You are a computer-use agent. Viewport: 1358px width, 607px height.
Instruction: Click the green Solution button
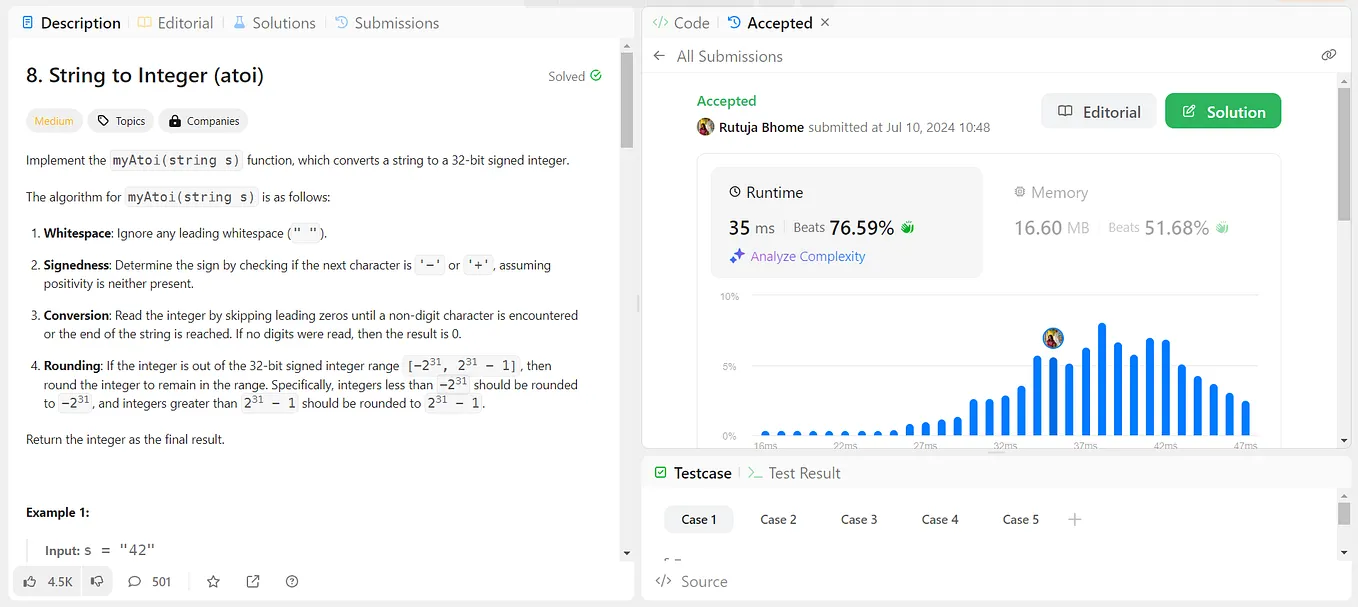(1223, 111)
